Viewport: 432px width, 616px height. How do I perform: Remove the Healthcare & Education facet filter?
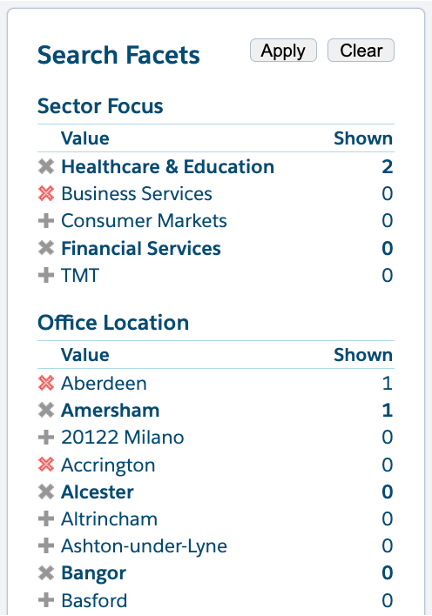tap(46, 167)
